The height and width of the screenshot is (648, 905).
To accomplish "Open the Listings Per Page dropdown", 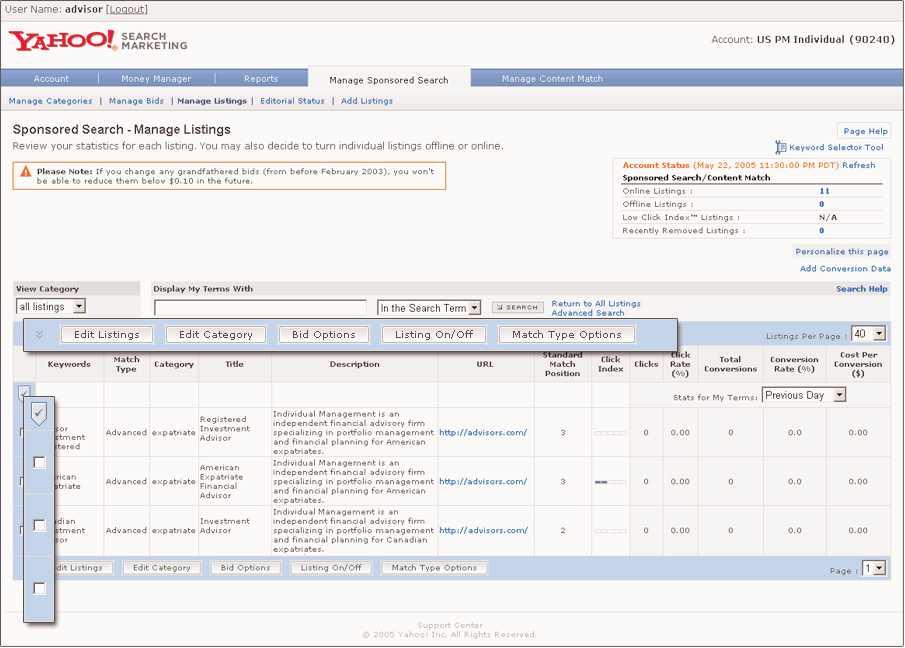I will 868,334.
